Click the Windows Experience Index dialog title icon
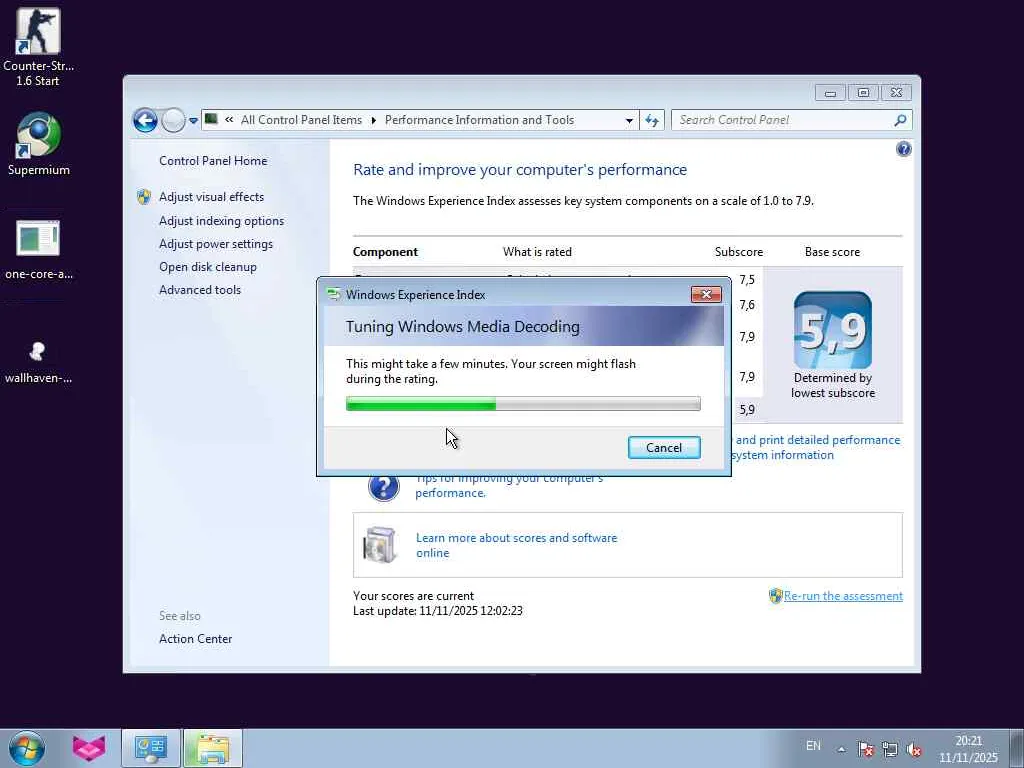The width and height of the screenshot is (1024, 768). tap(334, 295)
